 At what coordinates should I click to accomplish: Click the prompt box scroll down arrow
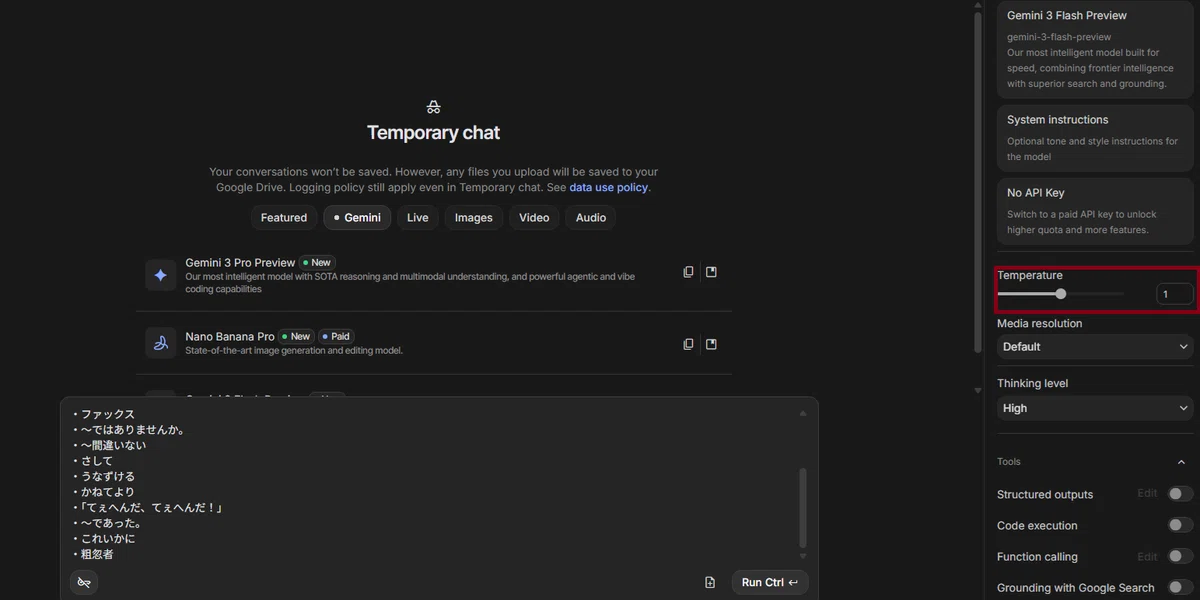click(x=802, y=555)
